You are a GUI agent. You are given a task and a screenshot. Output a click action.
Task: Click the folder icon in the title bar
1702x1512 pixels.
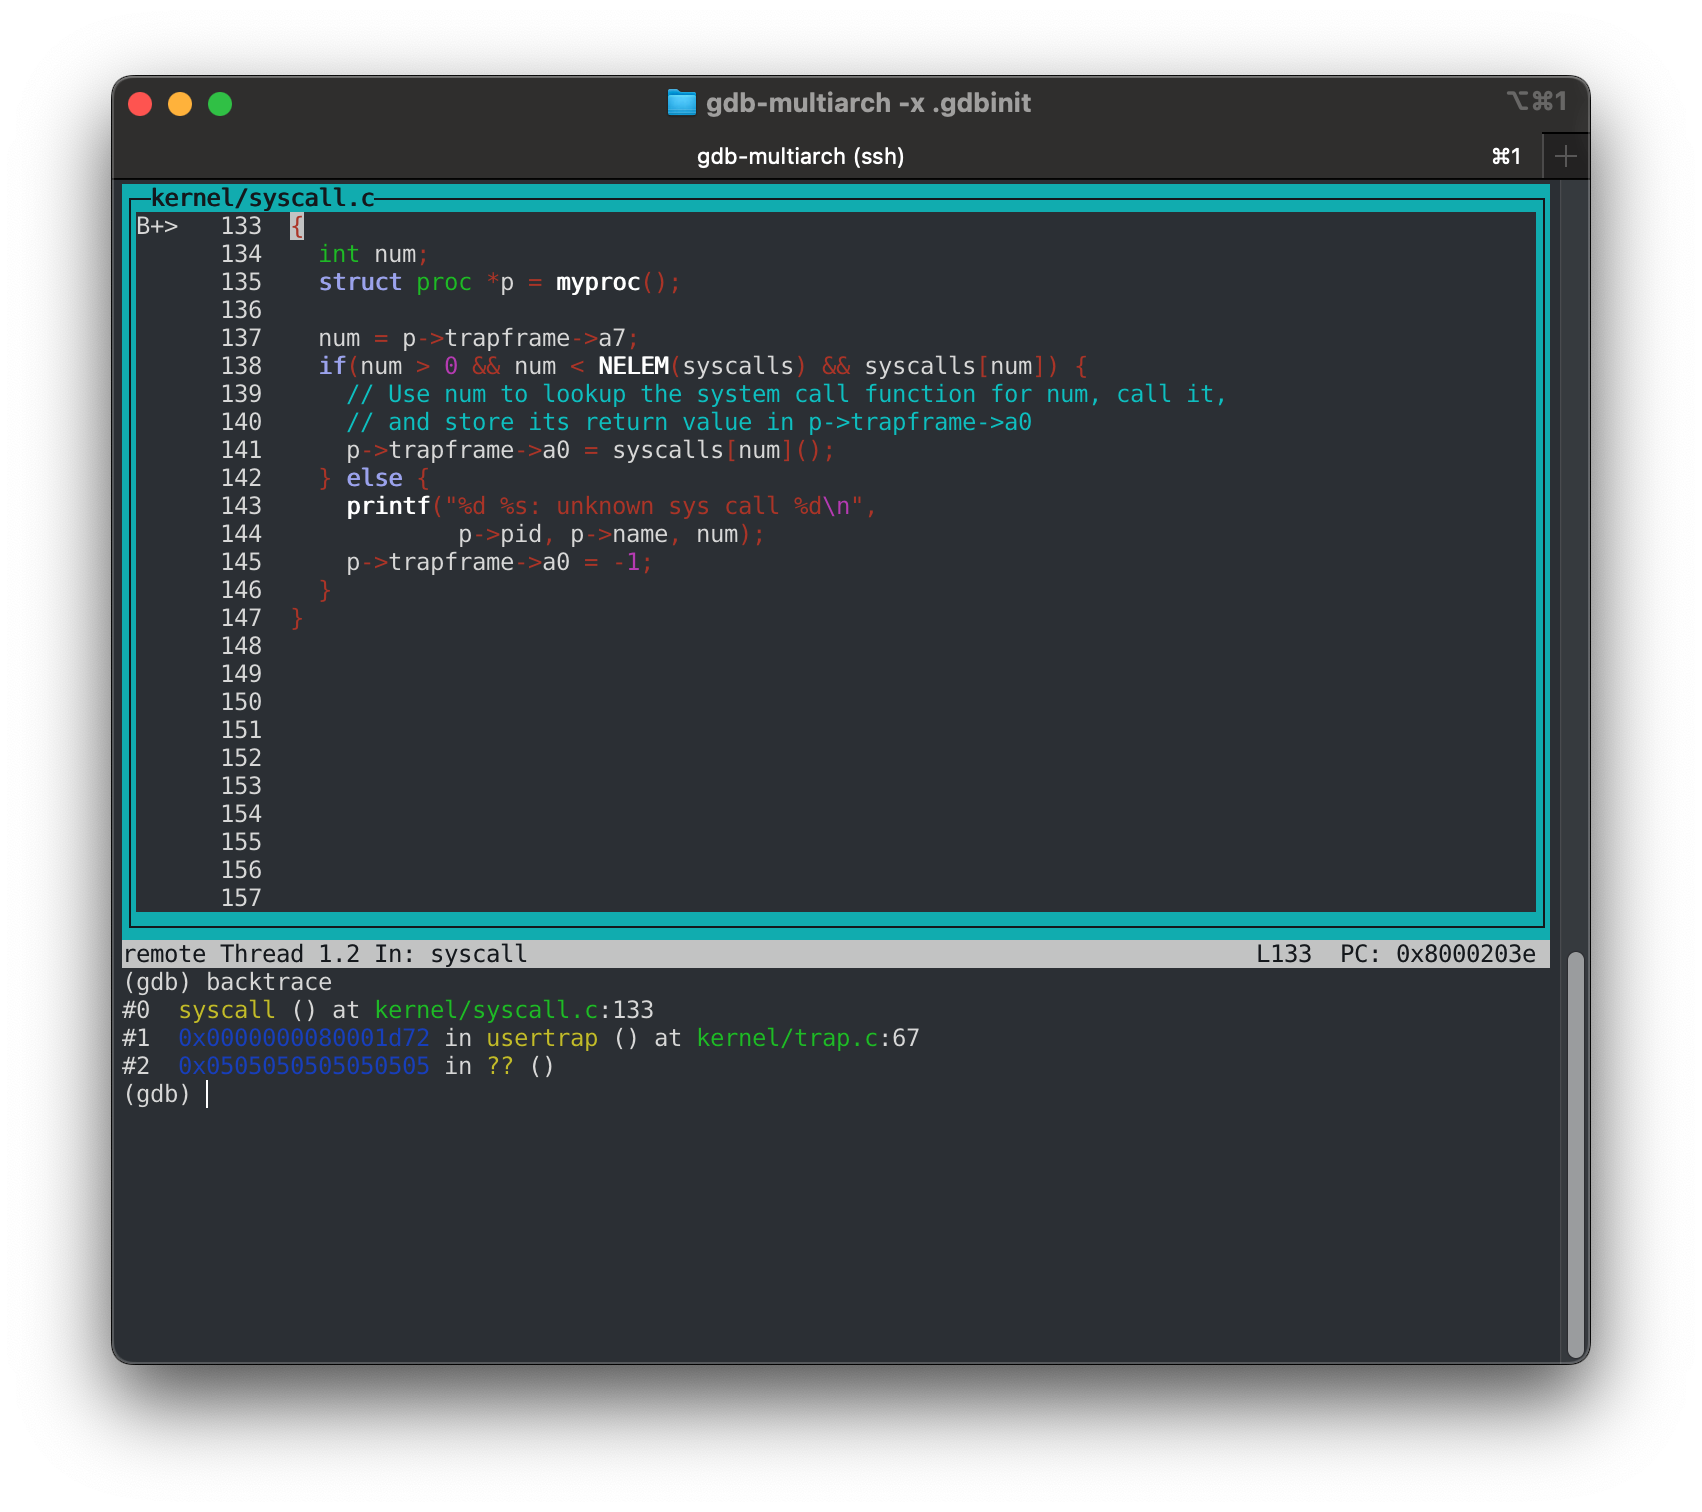[683, 103]
